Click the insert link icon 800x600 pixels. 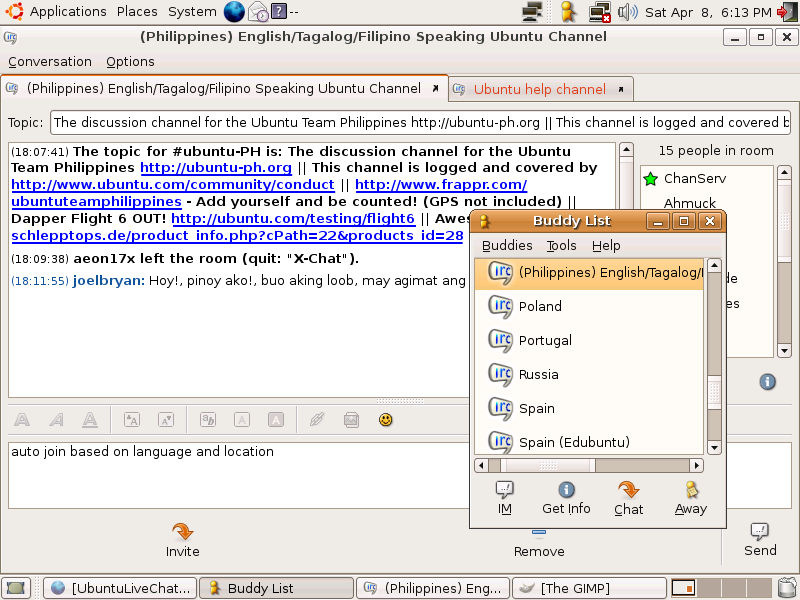[317, 420]
